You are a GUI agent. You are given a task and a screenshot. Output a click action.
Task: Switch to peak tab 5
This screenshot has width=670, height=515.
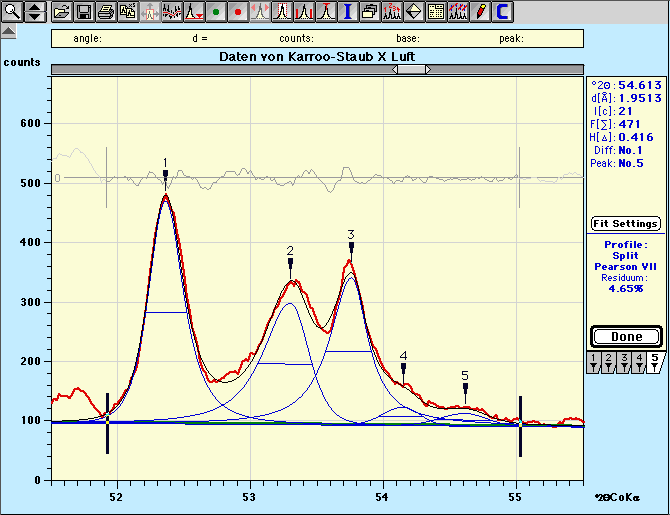654,361
